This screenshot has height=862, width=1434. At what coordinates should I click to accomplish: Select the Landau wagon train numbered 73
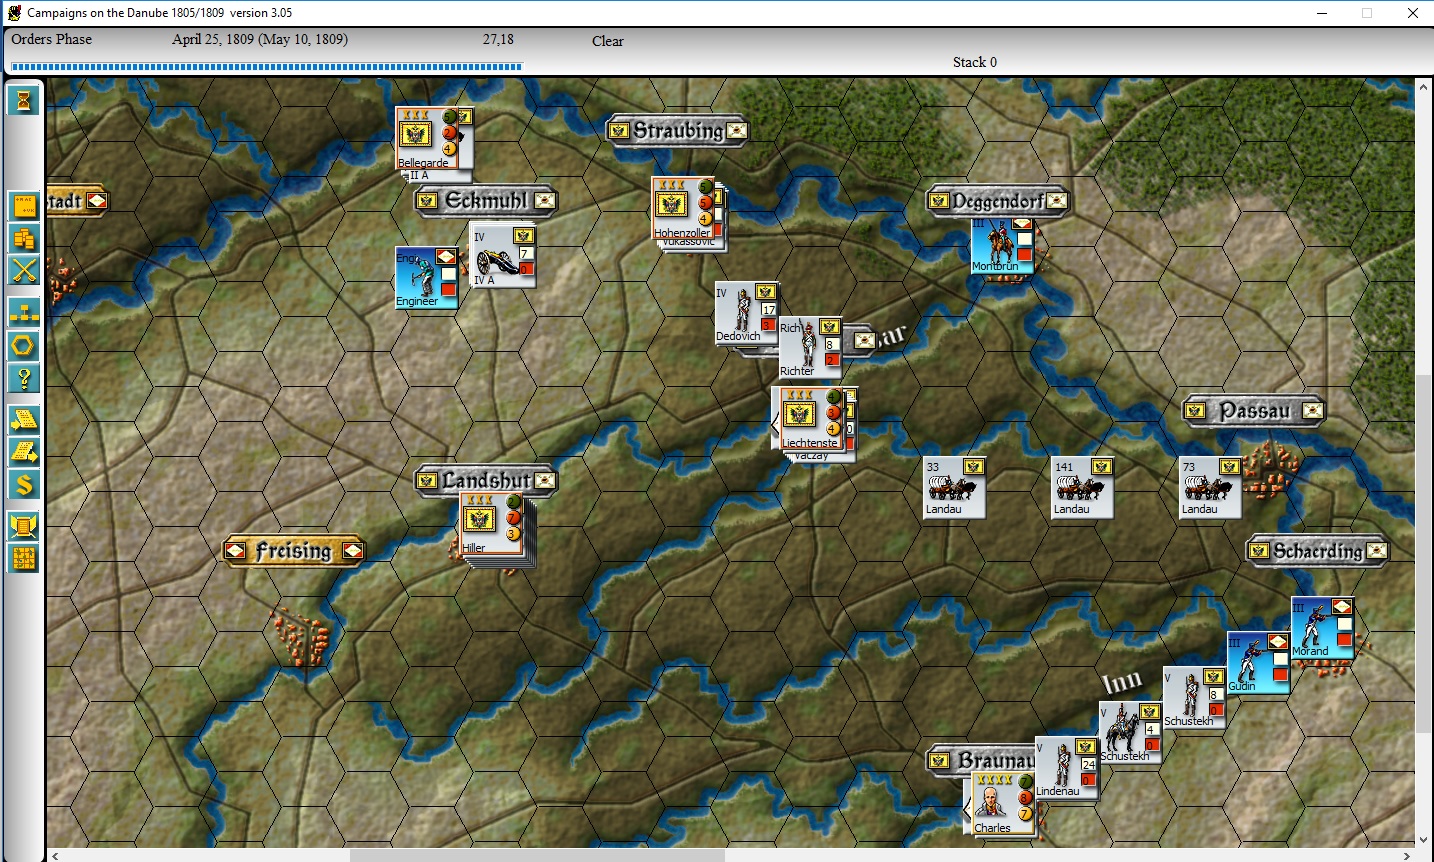[x=1211, y=488]
